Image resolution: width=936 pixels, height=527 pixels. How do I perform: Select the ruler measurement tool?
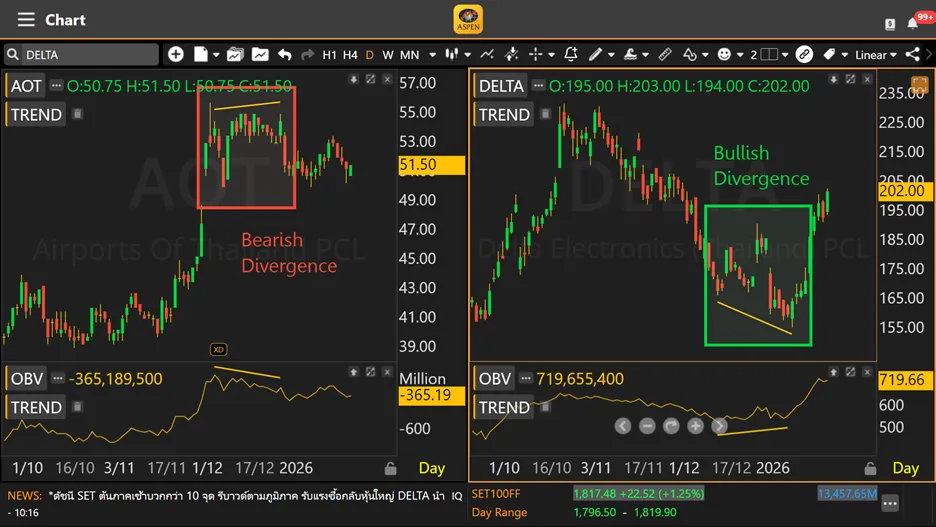(x=665, y=54)
